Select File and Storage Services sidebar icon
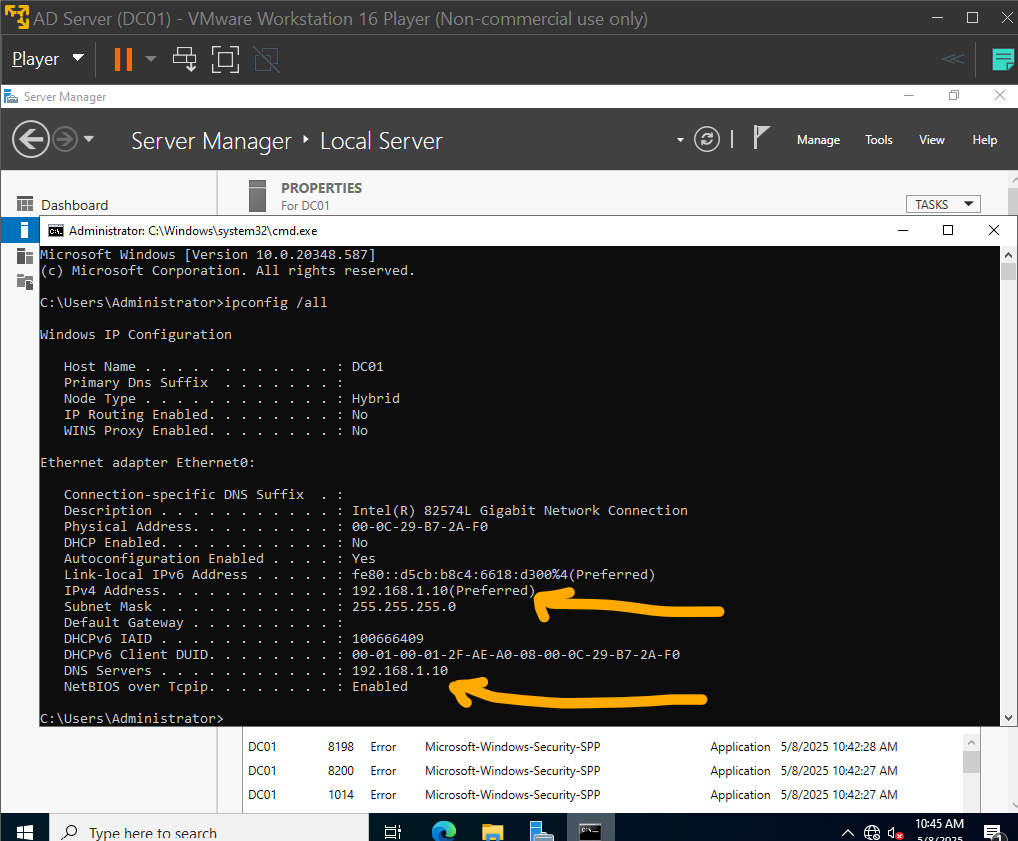The width and height of the screenshot is (1018, 841). click(x=25, y=282)
